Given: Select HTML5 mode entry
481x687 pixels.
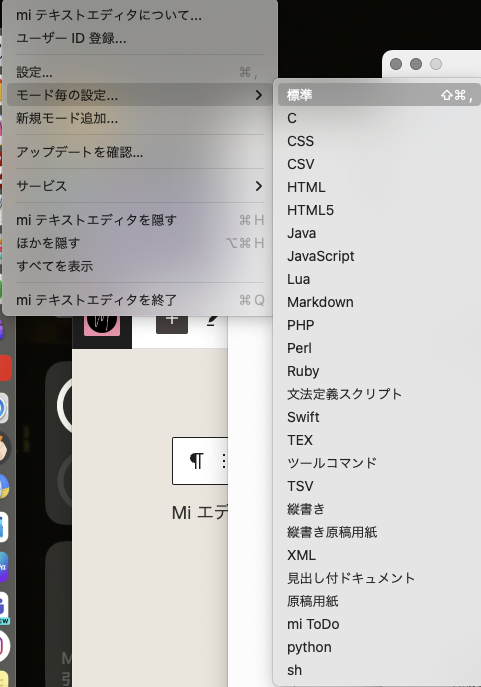Looking at the screenshot, I should [379, 210].
